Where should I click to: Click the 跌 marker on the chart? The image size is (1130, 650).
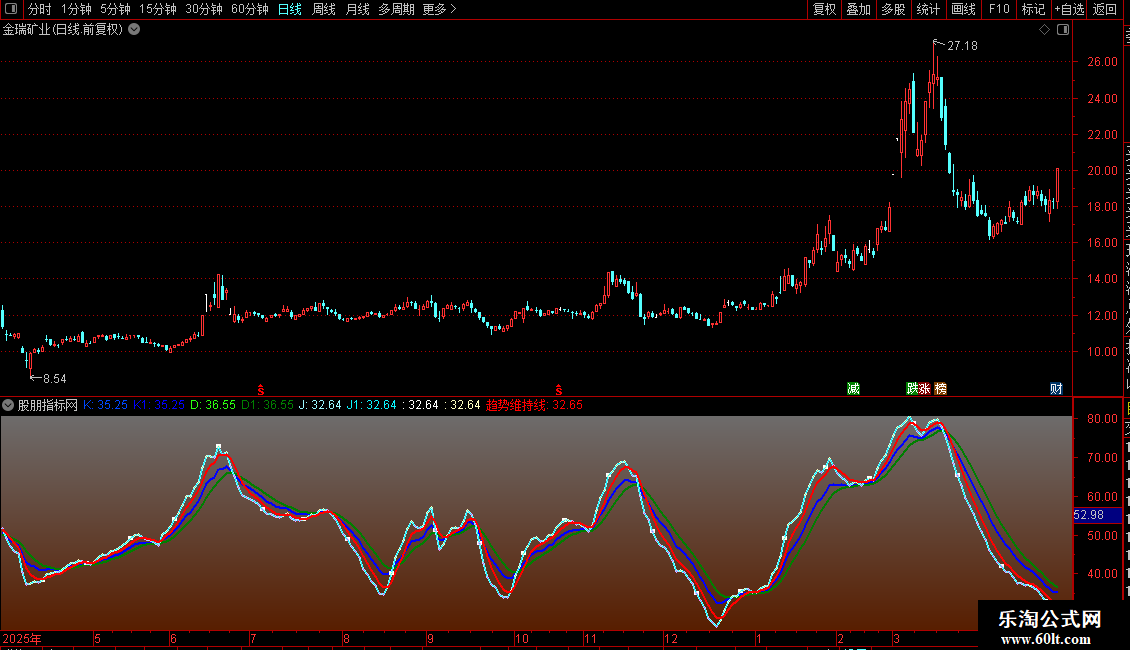point(912,388)
